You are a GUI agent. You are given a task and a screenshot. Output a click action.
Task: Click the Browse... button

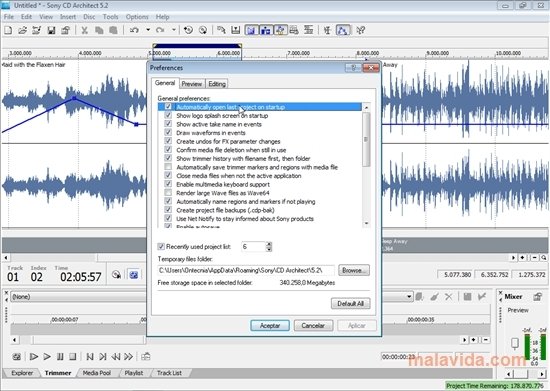point(354,270)
